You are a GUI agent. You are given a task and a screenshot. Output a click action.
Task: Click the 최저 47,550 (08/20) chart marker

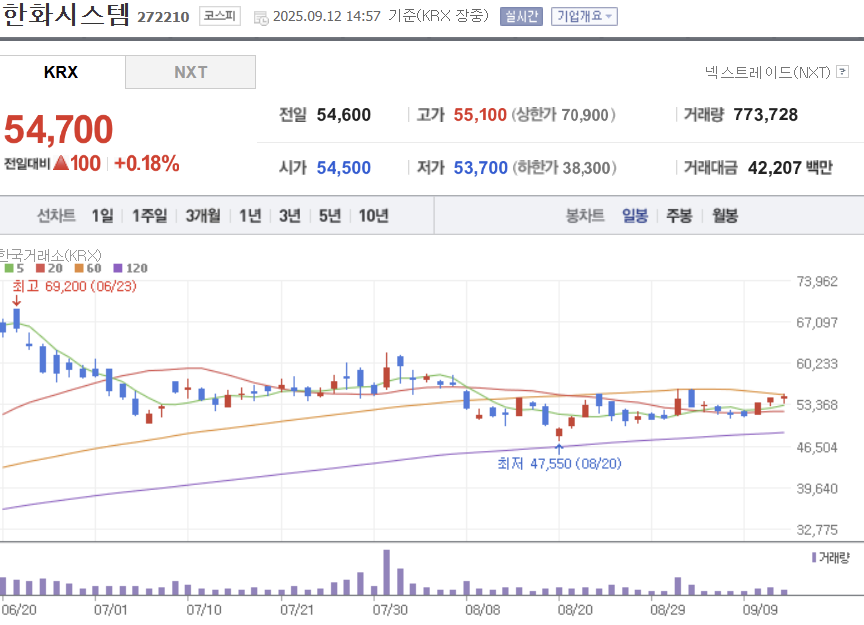[559, 464]
